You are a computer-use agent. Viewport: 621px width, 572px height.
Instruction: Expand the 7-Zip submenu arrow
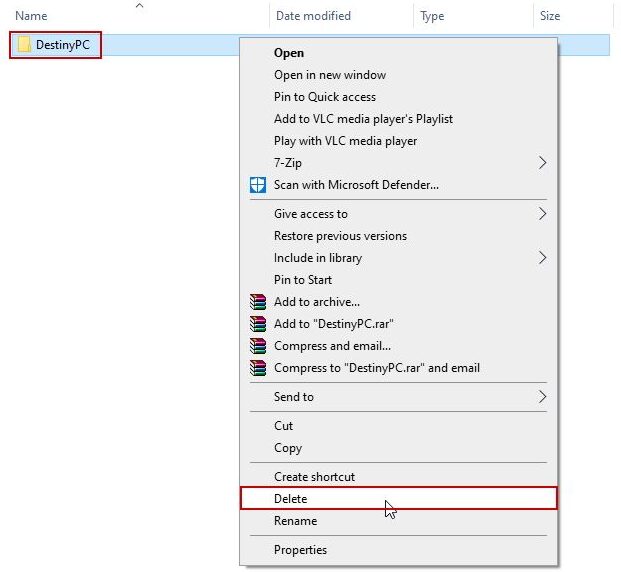pos(543,163)
